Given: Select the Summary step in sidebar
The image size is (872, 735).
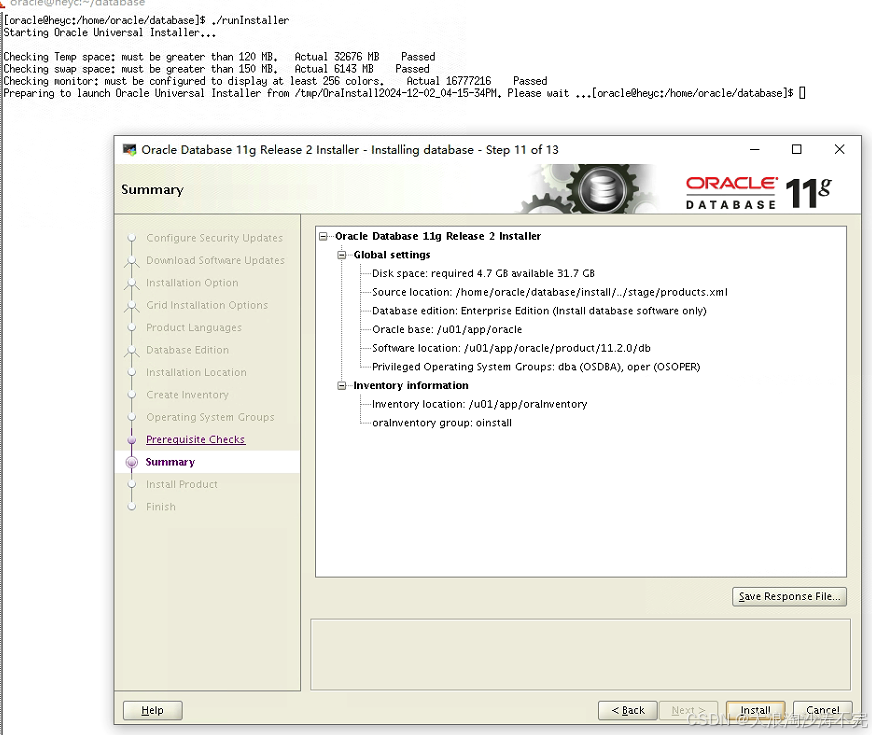Looking at the screenshot, I should [170, 462].
